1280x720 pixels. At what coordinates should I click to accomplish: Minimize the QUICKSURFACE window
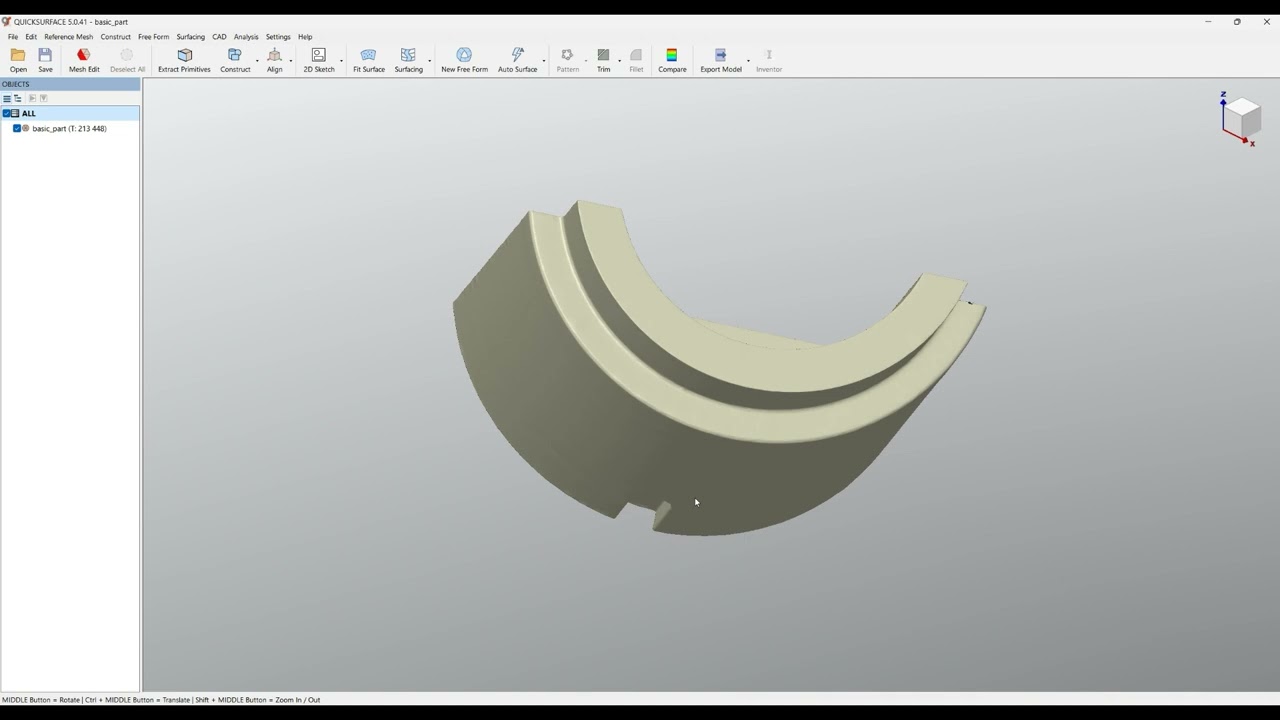(1208, 21)
